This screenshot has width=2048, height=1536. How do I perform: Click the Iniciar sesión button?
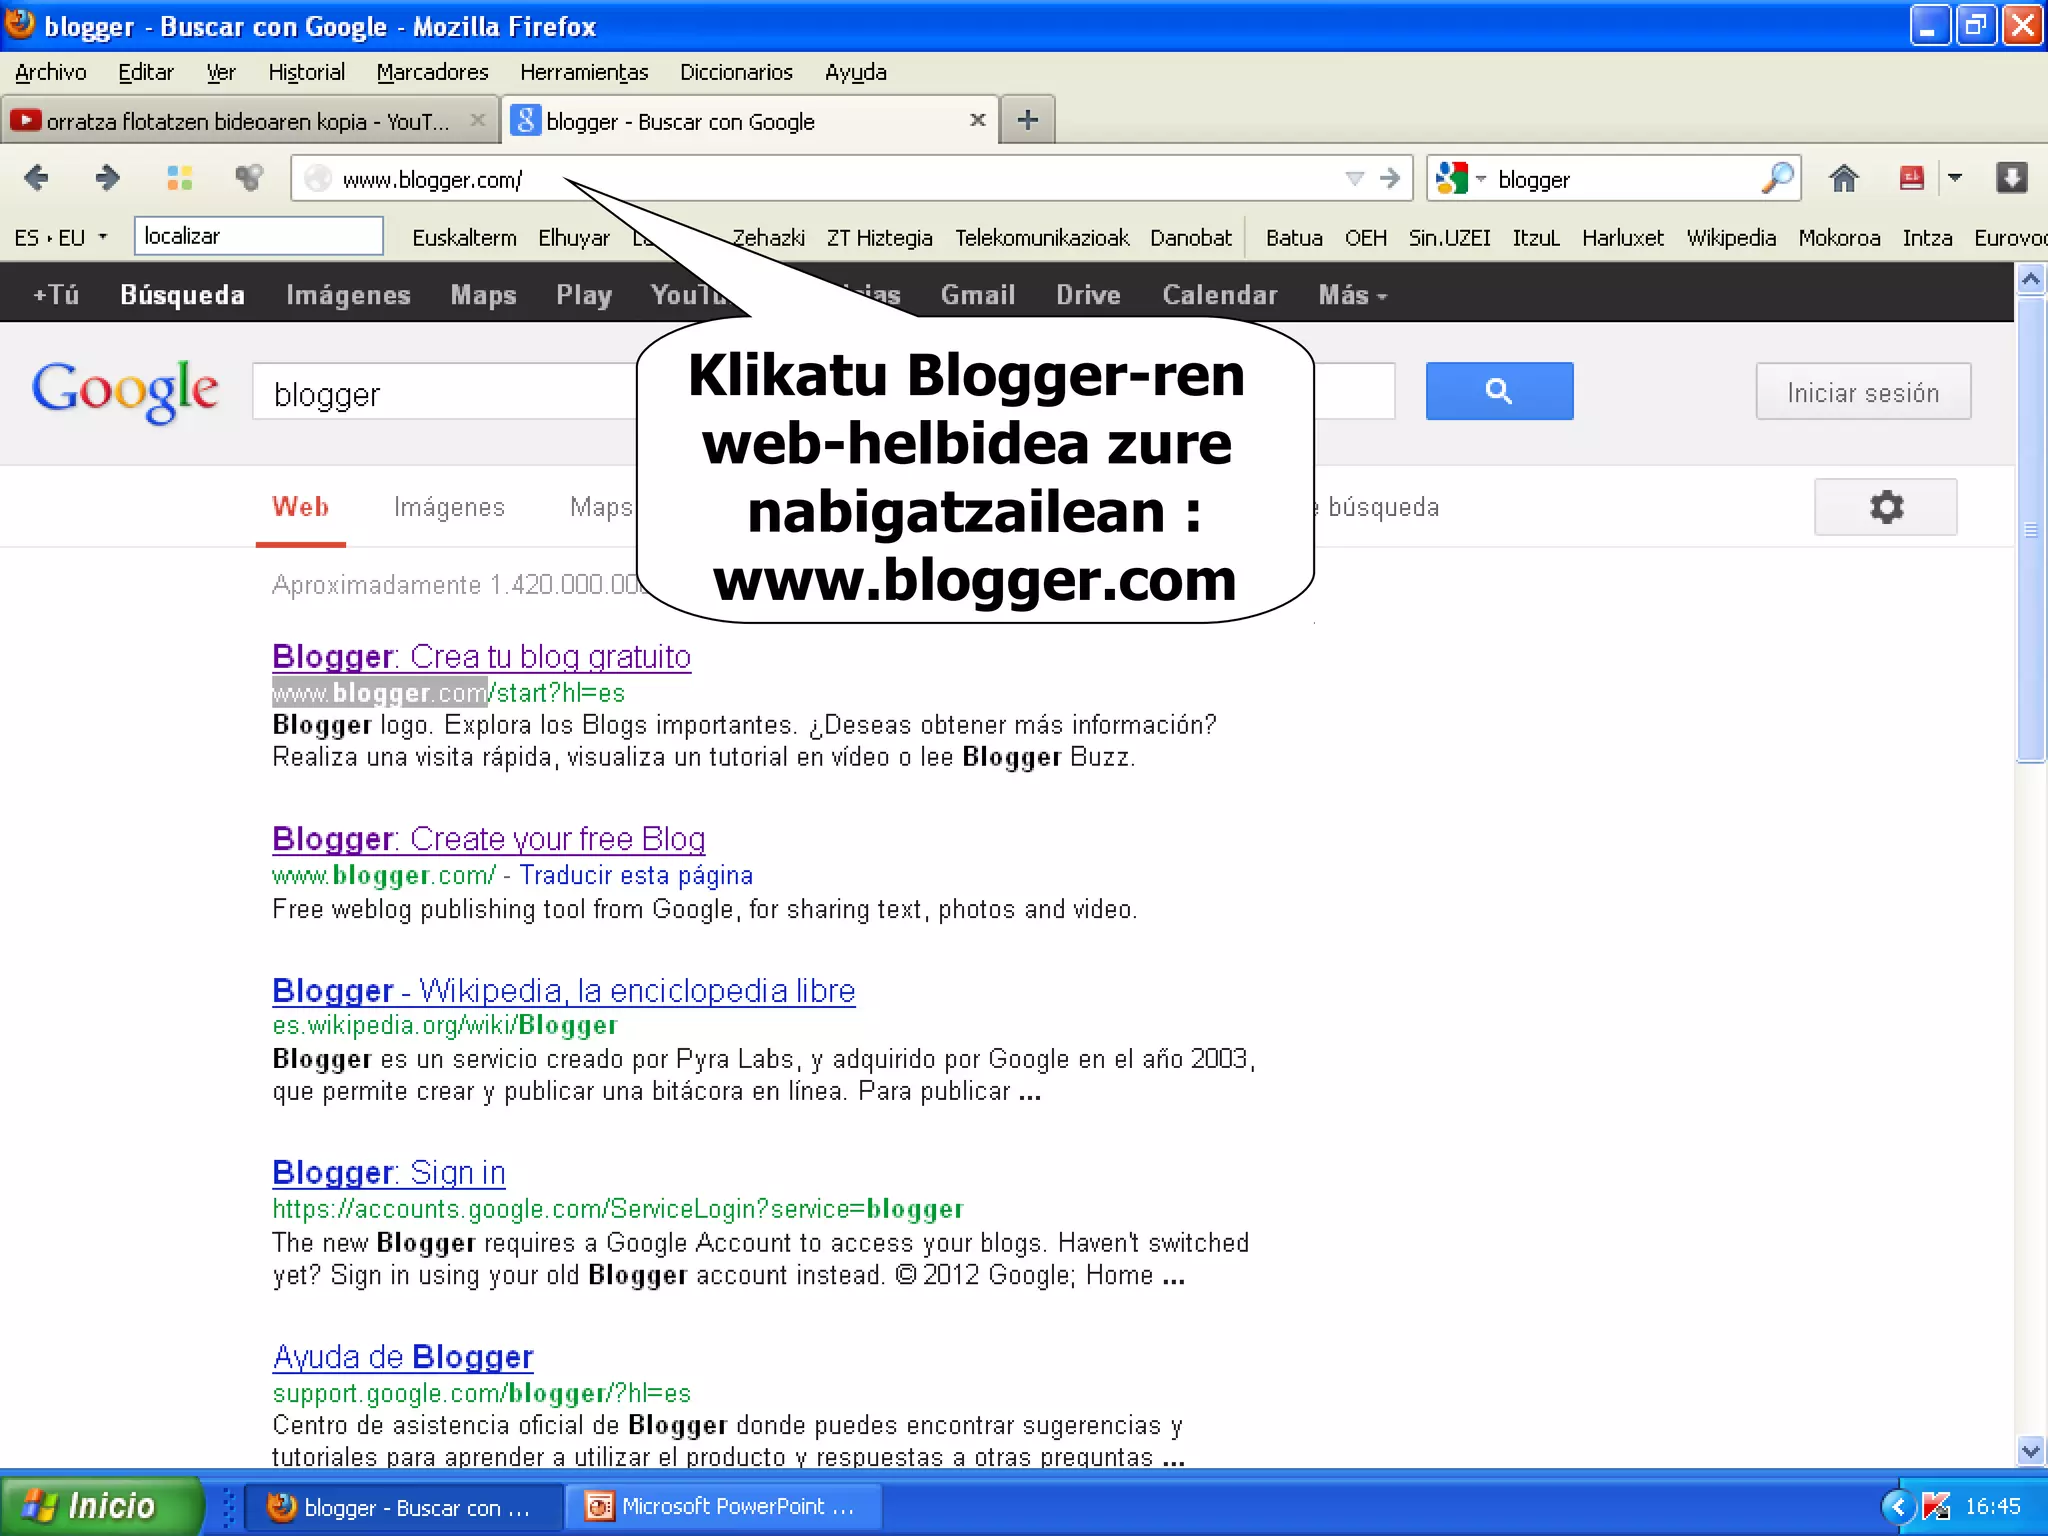1863,392
